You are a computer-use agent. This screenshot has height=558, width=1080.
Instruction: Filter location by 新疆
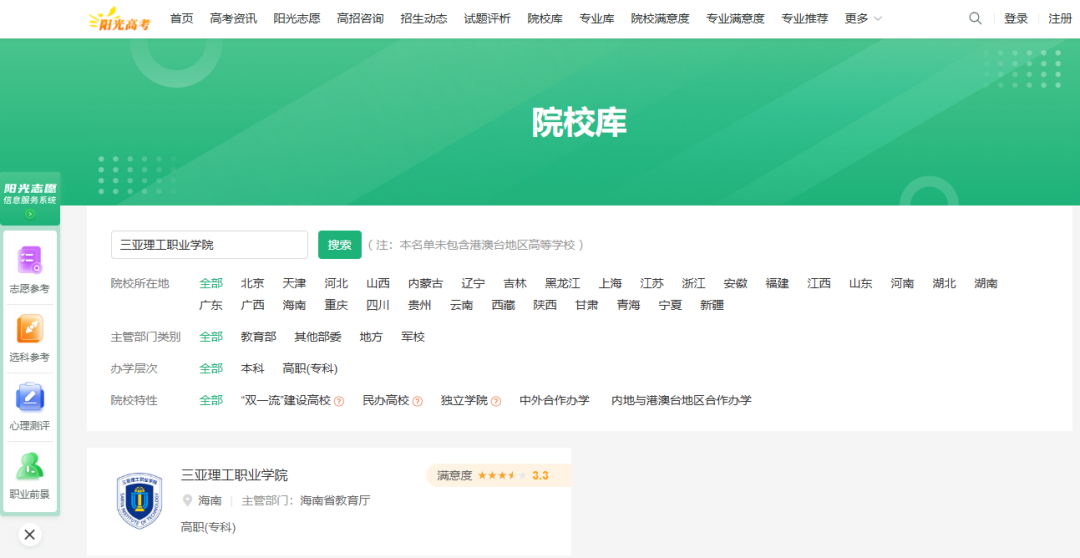(x=712, y=305)
